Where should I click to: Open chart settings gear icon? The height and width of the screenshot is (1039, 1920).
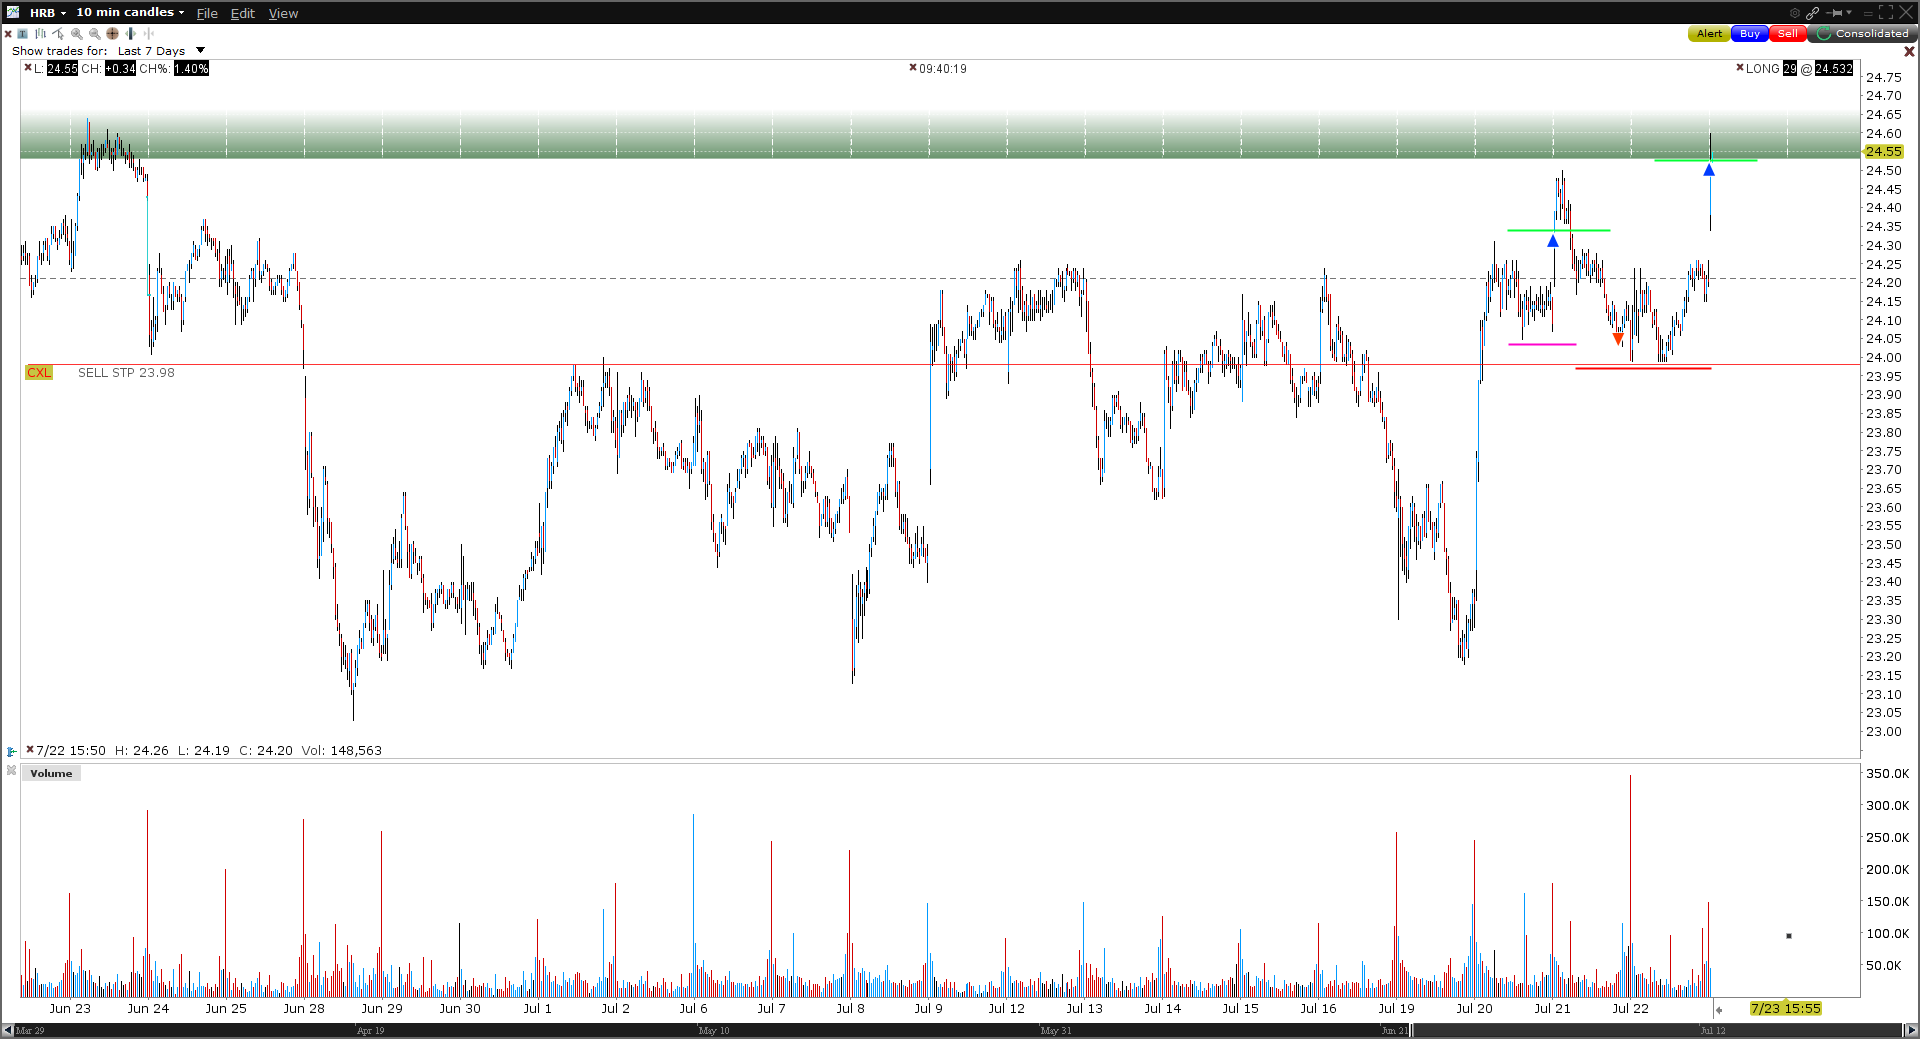pos(1795,13)
